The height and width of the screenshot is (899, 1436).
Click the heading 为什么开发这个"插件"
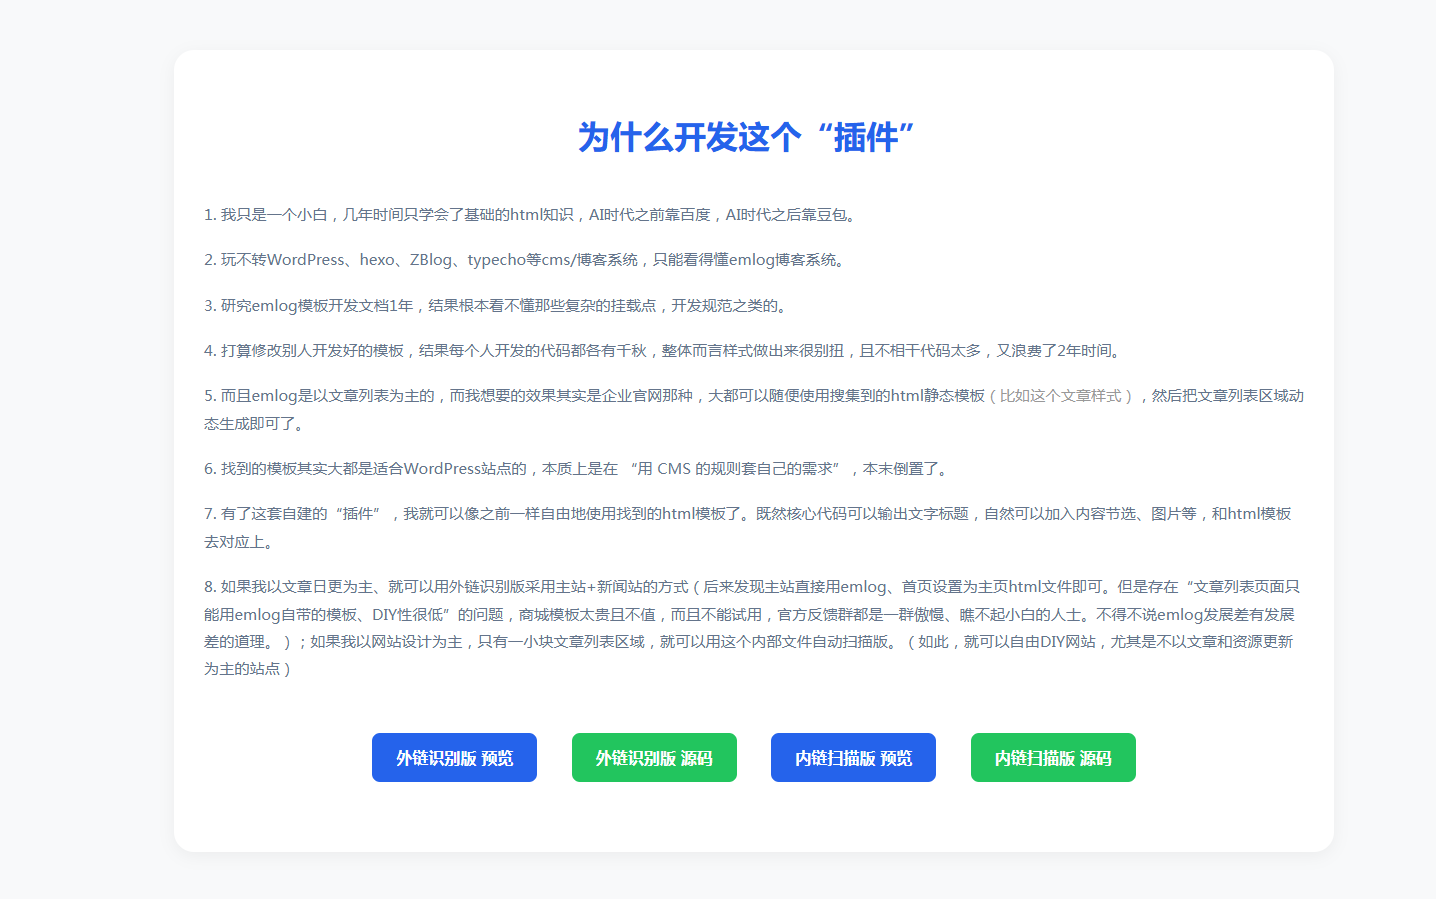746,137
